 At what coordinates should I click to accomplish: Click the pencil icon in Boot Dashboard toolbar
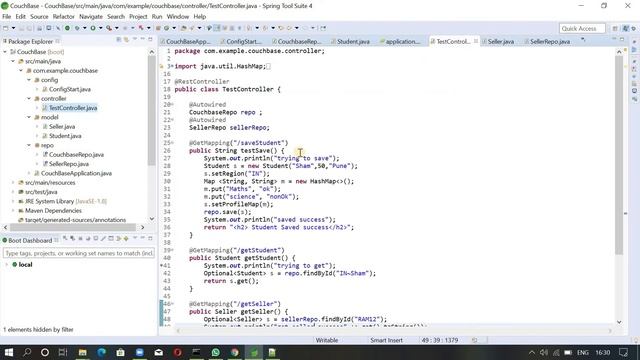click(x=103, y=238)
